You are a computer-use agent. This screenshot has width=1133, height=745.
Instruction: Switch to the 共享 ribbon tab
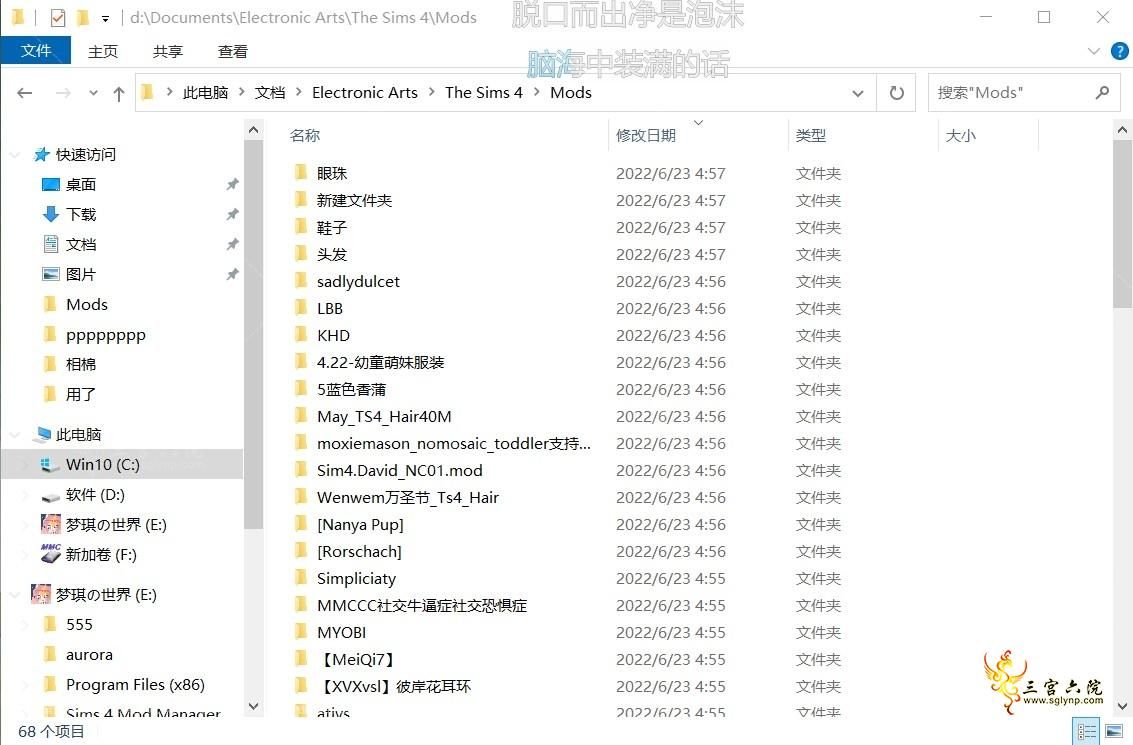168,51
